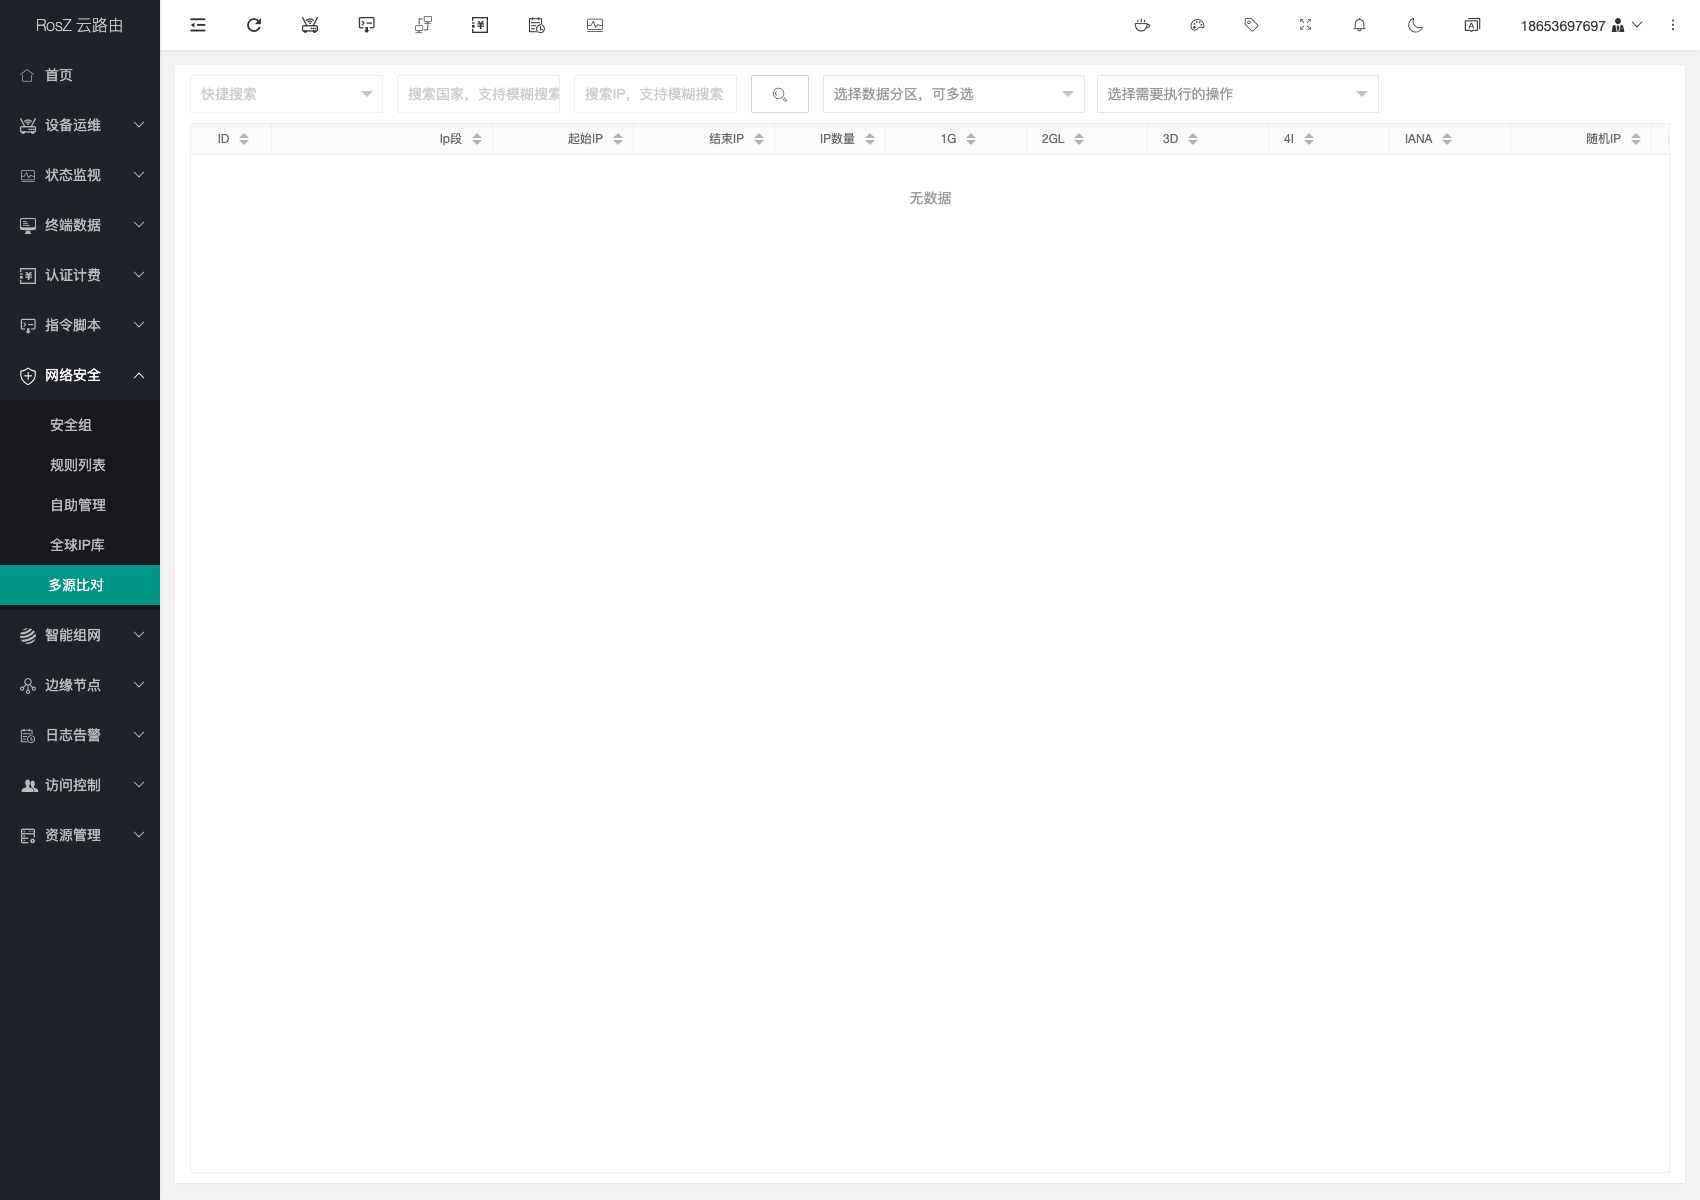Toggle dark mode with the moon icon
Image resolution: width=1700 pixels, height=1200 pixels.
point(1415,25)
